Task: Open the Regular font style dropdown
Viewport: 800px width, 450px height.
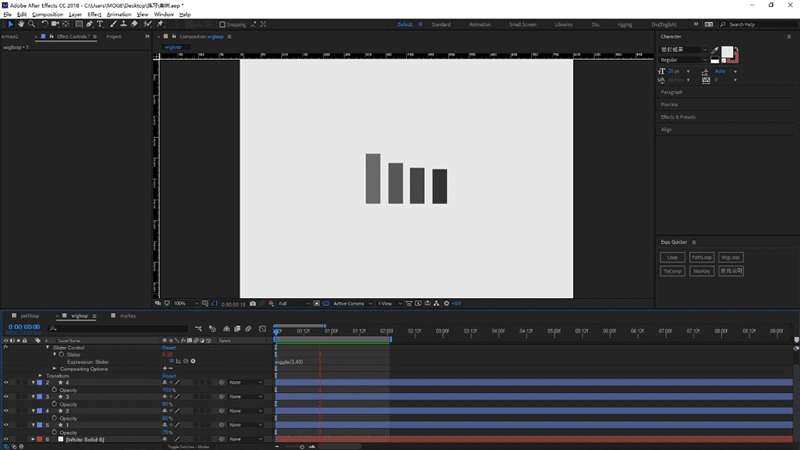Action: [683, 60]
